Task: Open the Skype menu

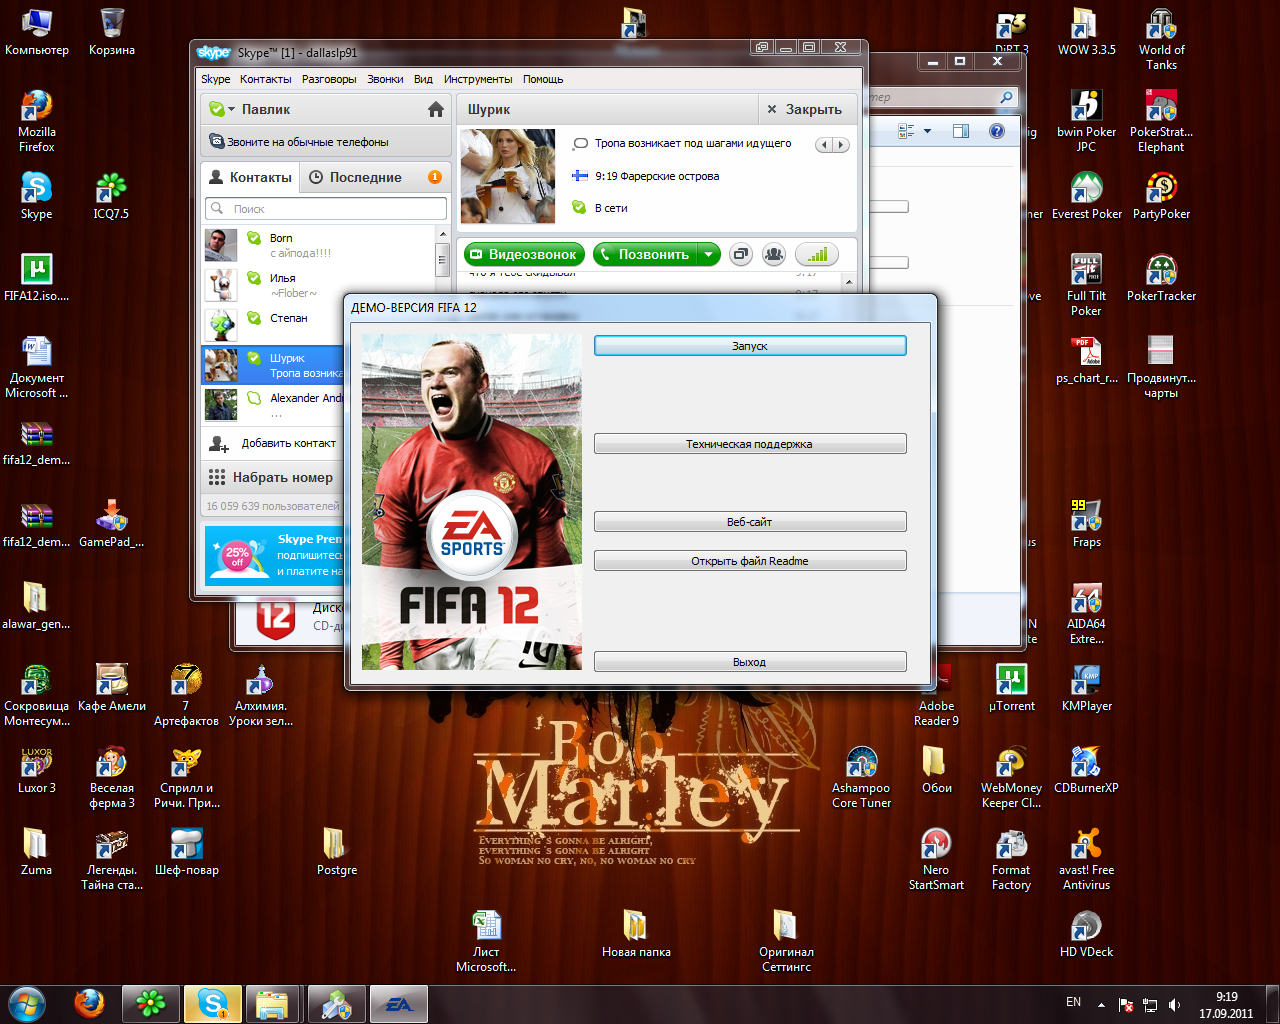Action: click(x=215, y=79)
